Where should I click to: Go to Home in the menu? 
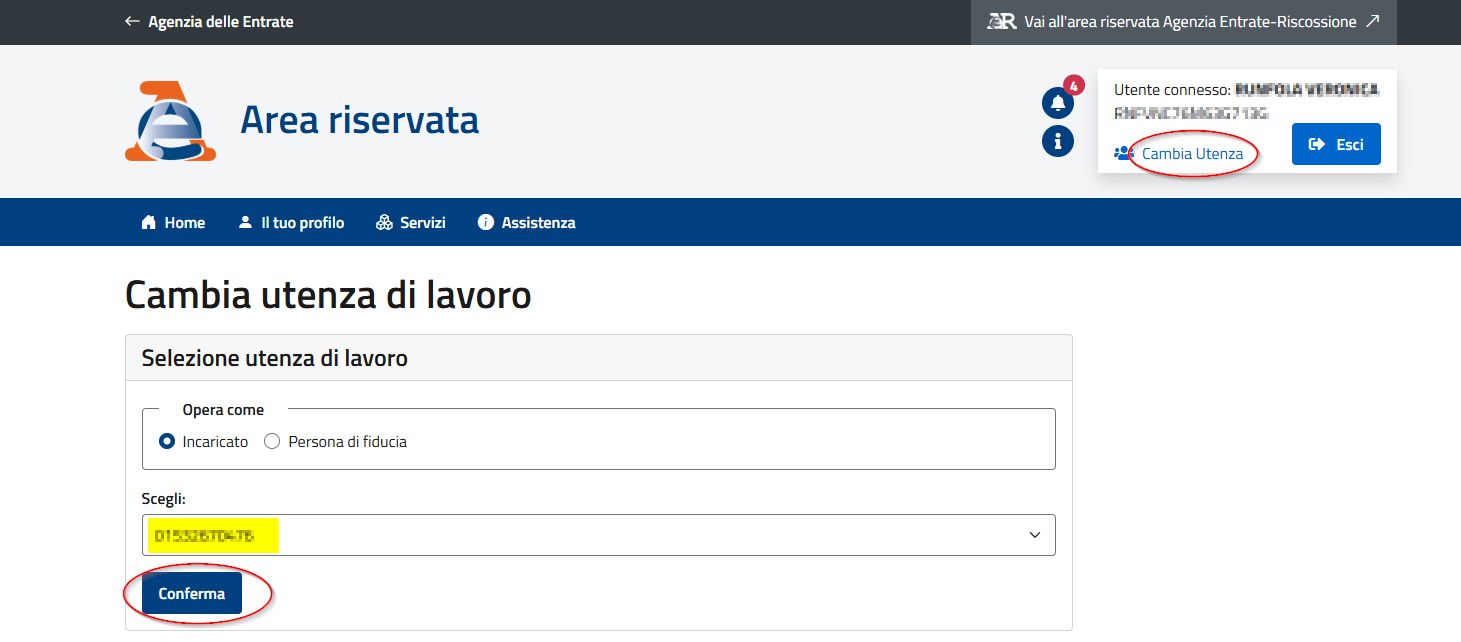tap(173, 222)
